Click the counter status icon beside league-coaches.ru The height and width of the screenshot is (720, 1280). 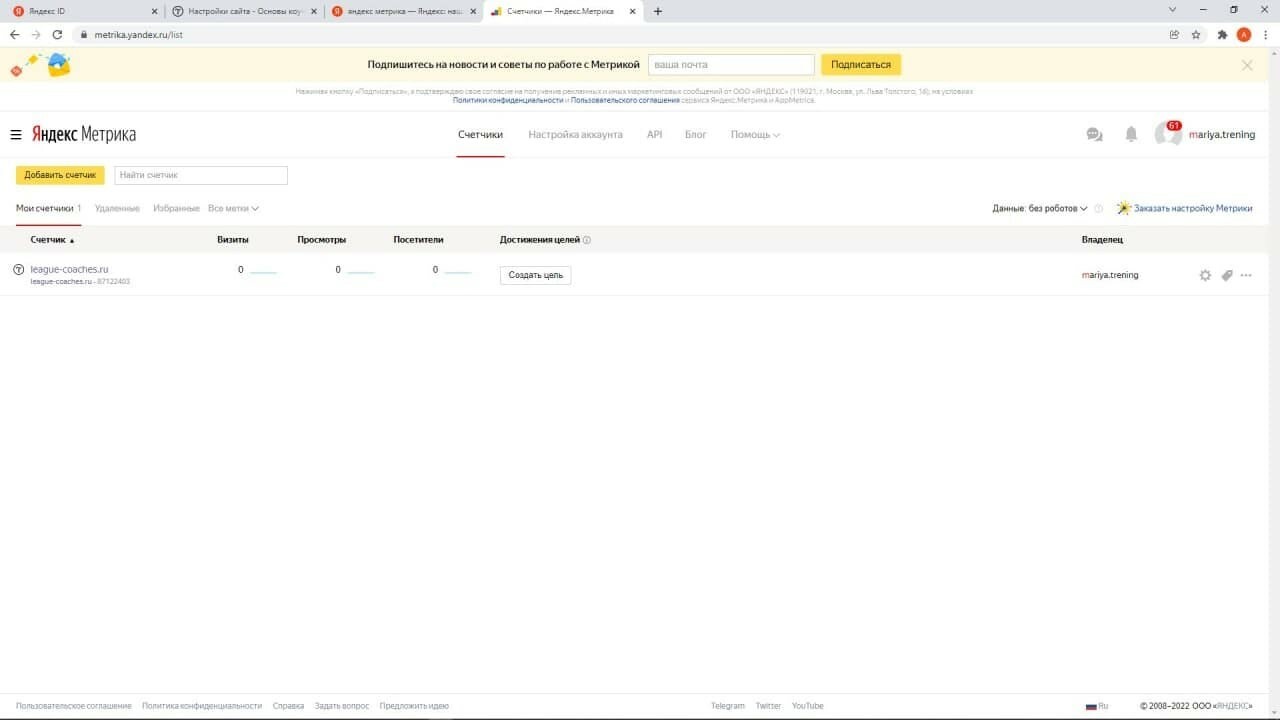(18, 270)
